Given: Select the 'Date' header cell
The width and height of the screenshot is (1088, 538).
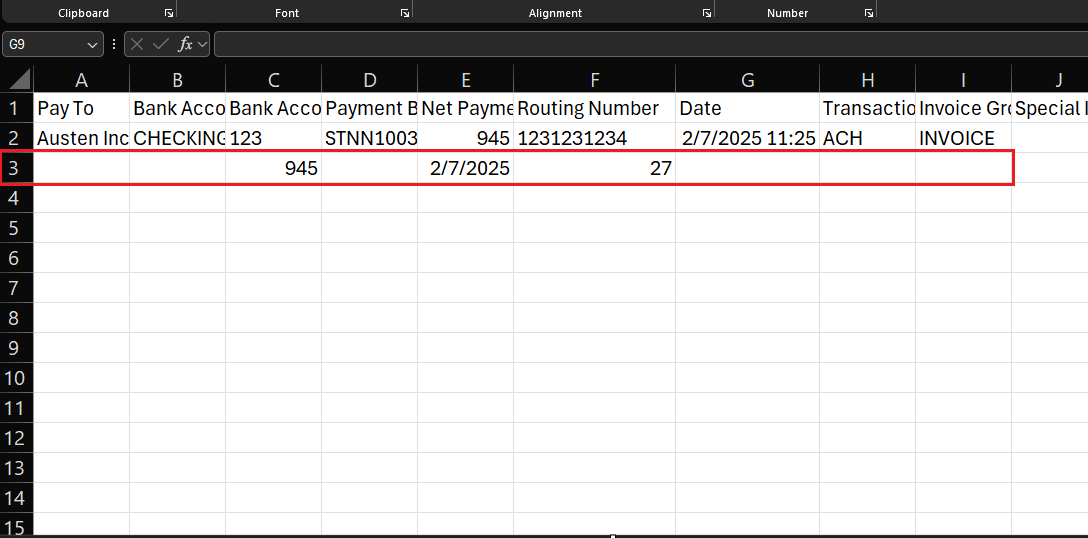Looking at the screenshot, I should tap(747, 108).
